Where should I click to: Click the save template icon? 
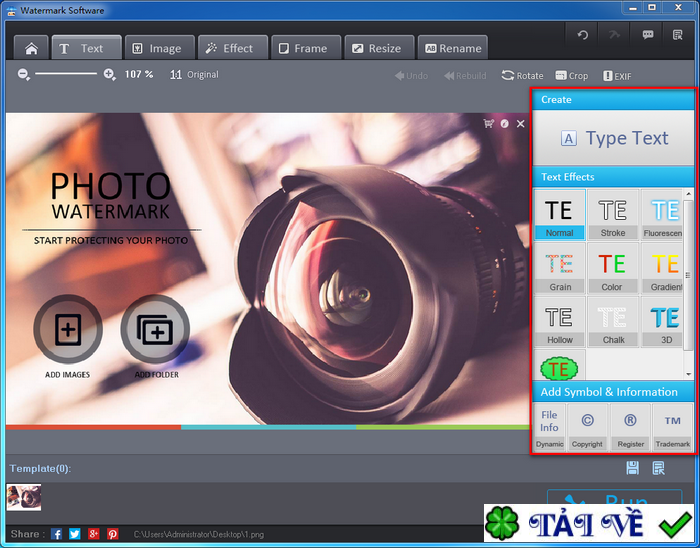pyautogui.click(x=632, y=468)
